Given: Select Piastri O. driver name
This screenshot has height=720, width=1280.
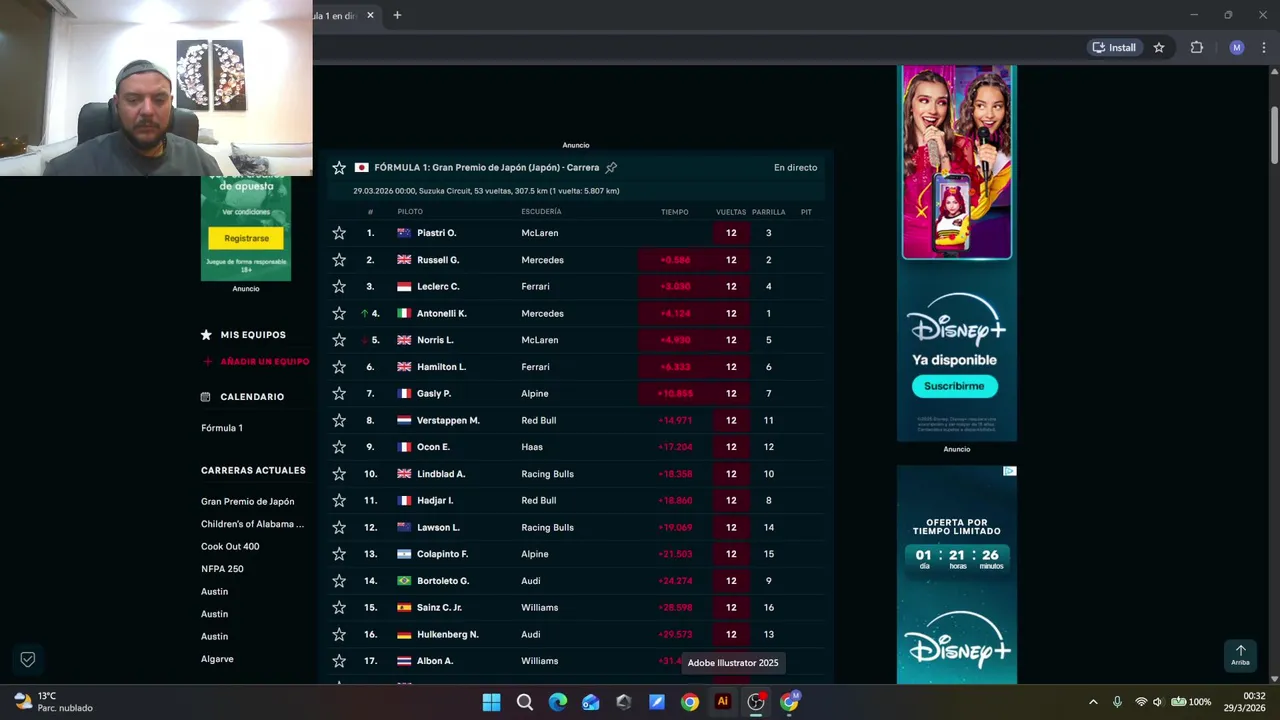Looking at the screenshot, I should (436, 233).
